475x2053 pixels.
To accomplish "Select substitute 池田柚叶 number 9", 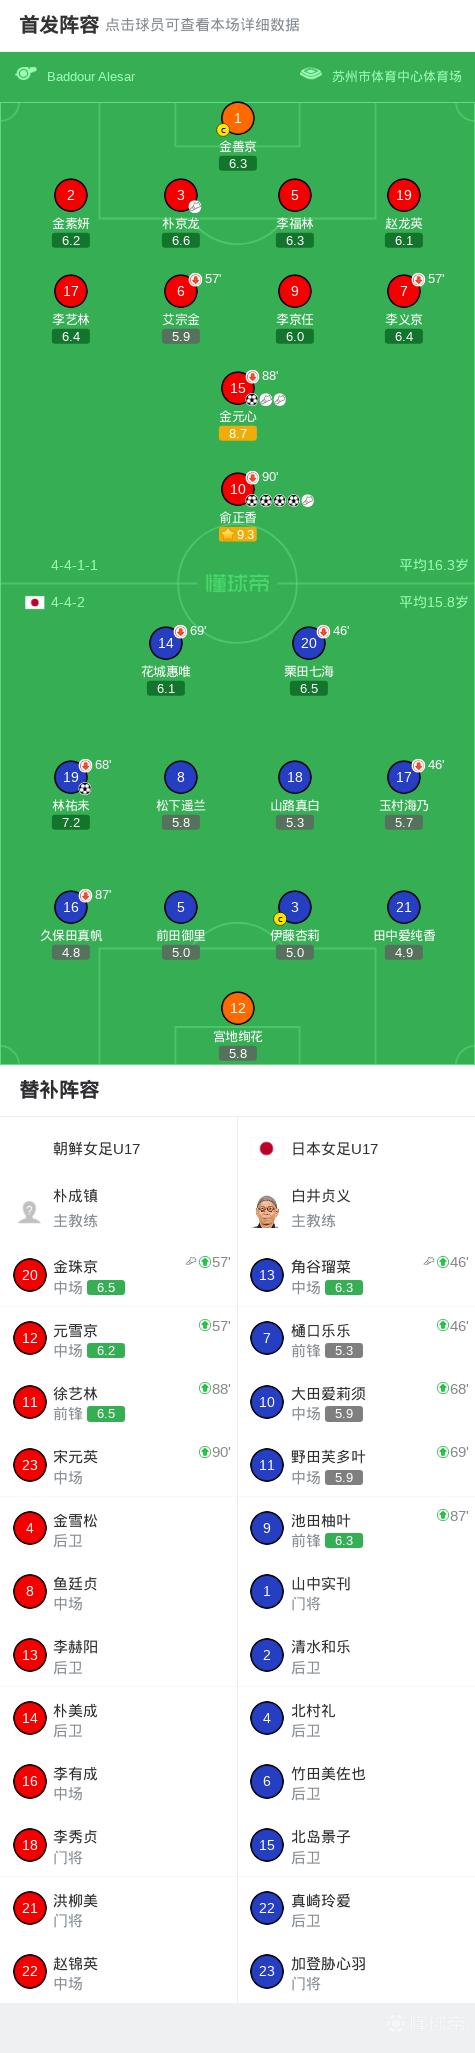I will [356, 1528].
